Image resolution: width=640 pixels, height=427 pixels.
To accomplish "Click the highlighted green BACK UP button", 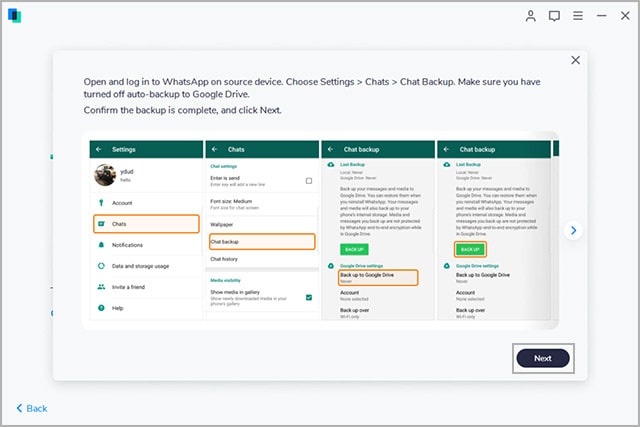I will (470, 249).
